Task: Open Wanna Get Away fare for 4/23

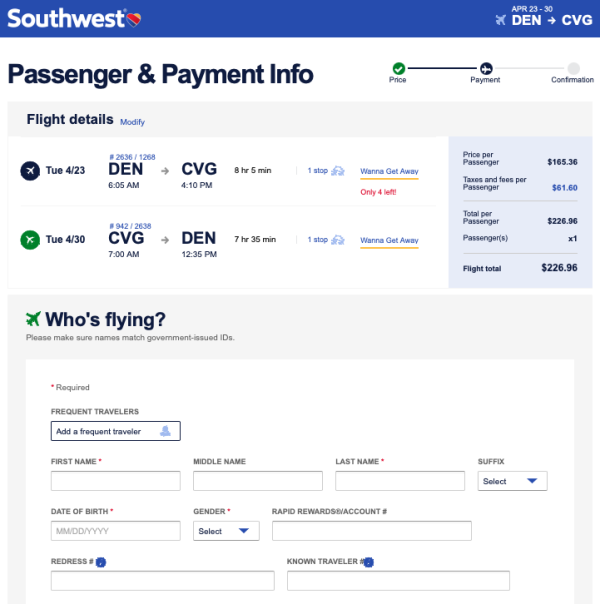Action: 389,171
